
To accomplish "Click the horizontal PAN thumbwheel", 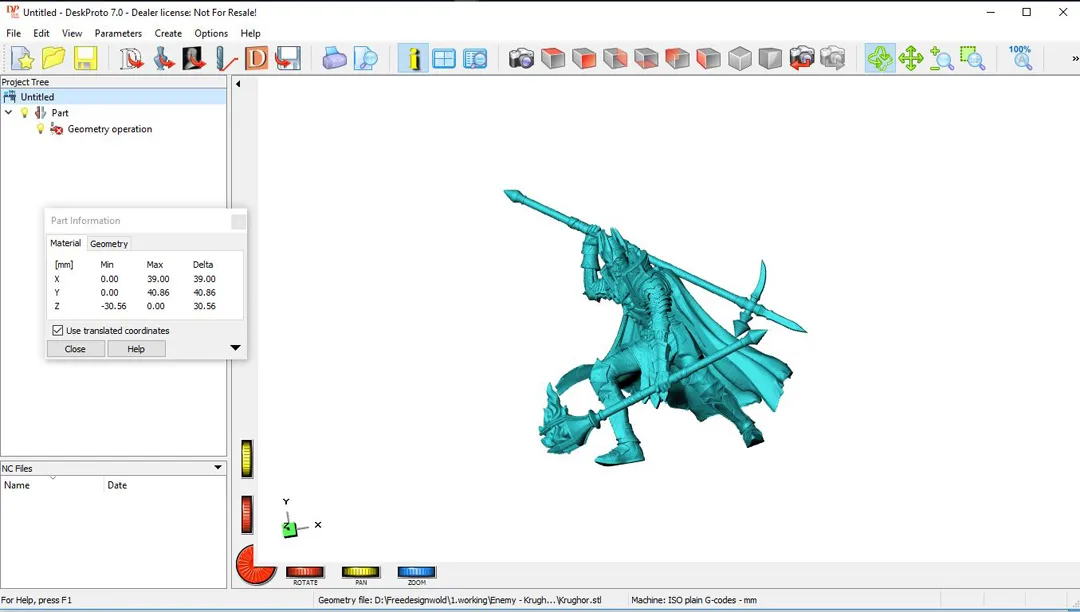I will (361, 571).
